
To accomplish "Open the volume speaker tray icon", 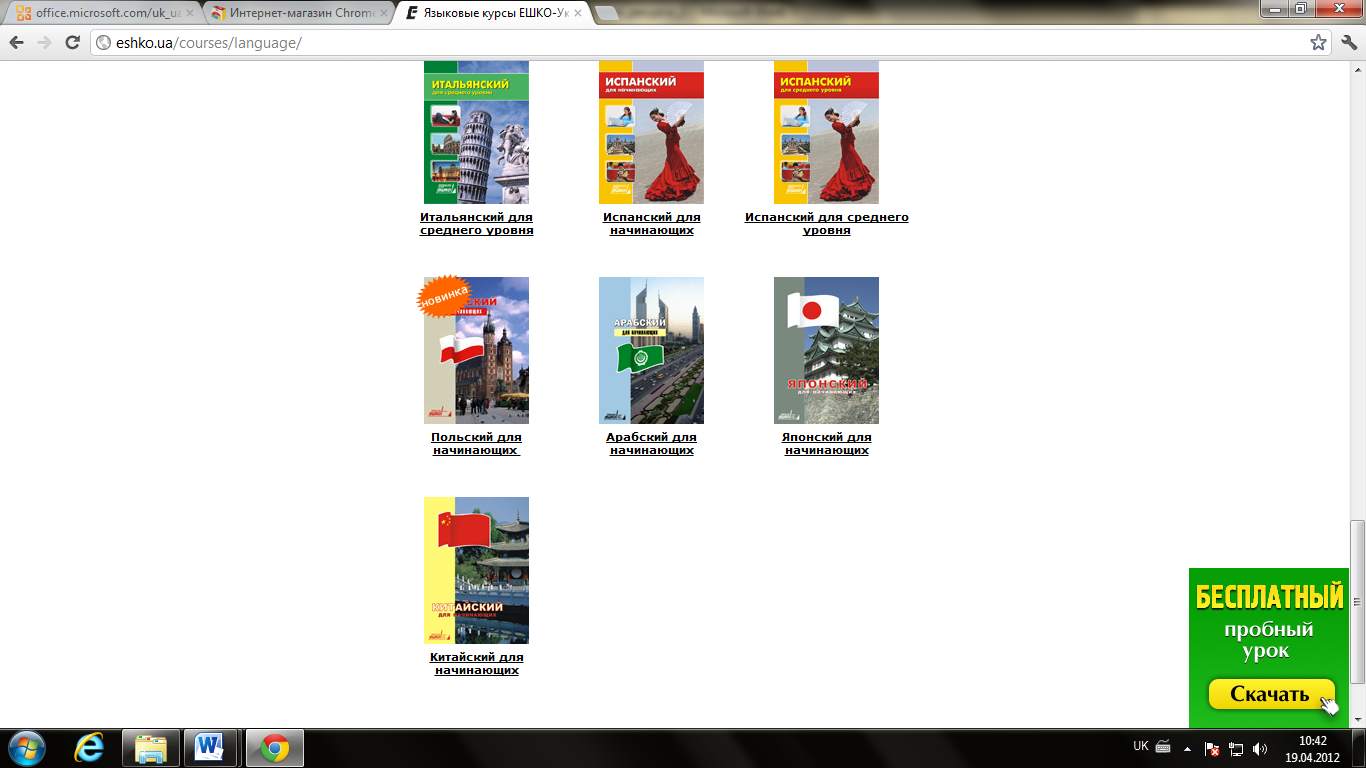I will pos(1260,748).
